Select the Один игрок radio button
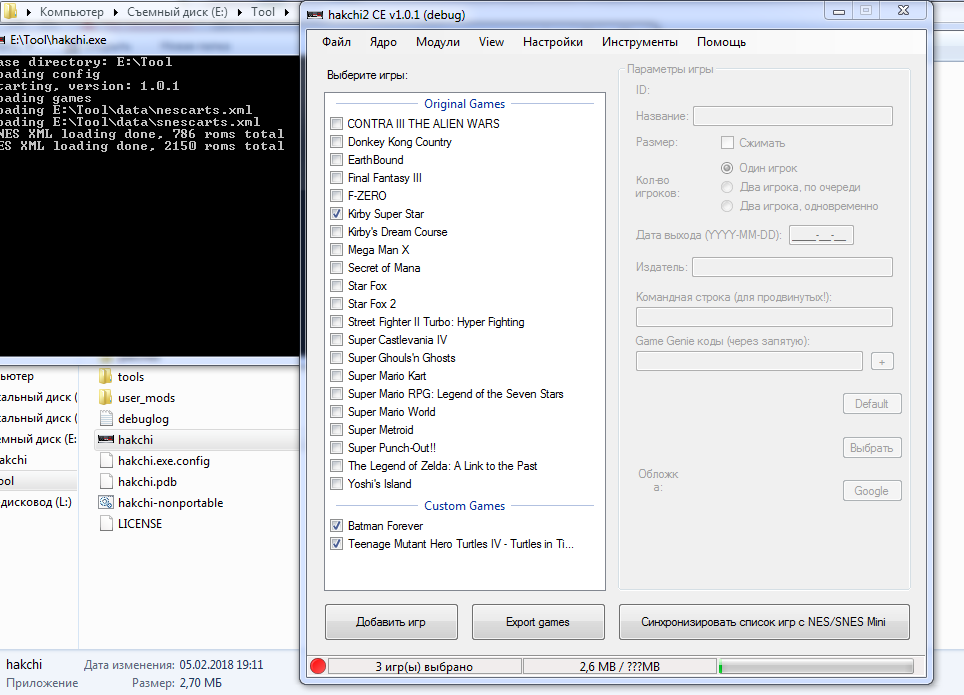964x695 pixels. (727, 168)
